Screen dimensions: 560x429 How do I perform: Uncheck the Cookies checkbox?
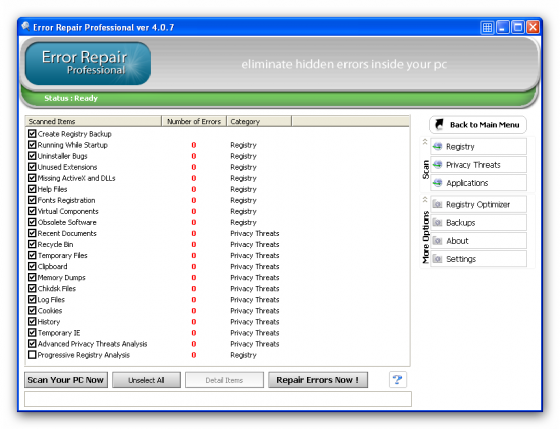[32, 310]
